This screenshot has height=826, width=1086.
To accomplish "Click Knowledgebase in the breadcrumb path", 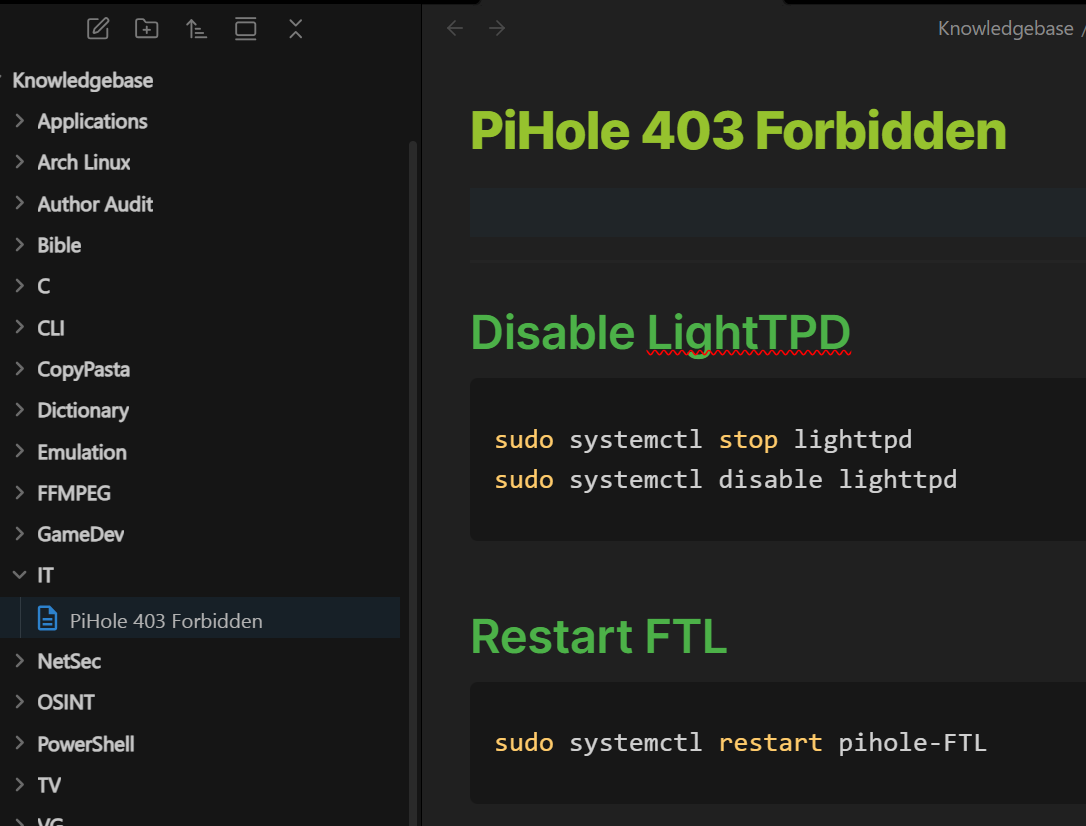I will click(1005, 28).
